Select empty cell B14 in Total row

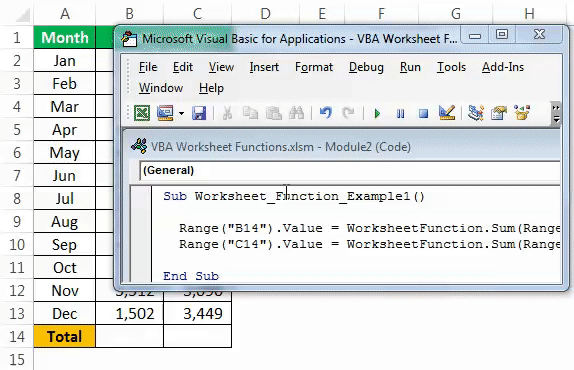(129, 336)
